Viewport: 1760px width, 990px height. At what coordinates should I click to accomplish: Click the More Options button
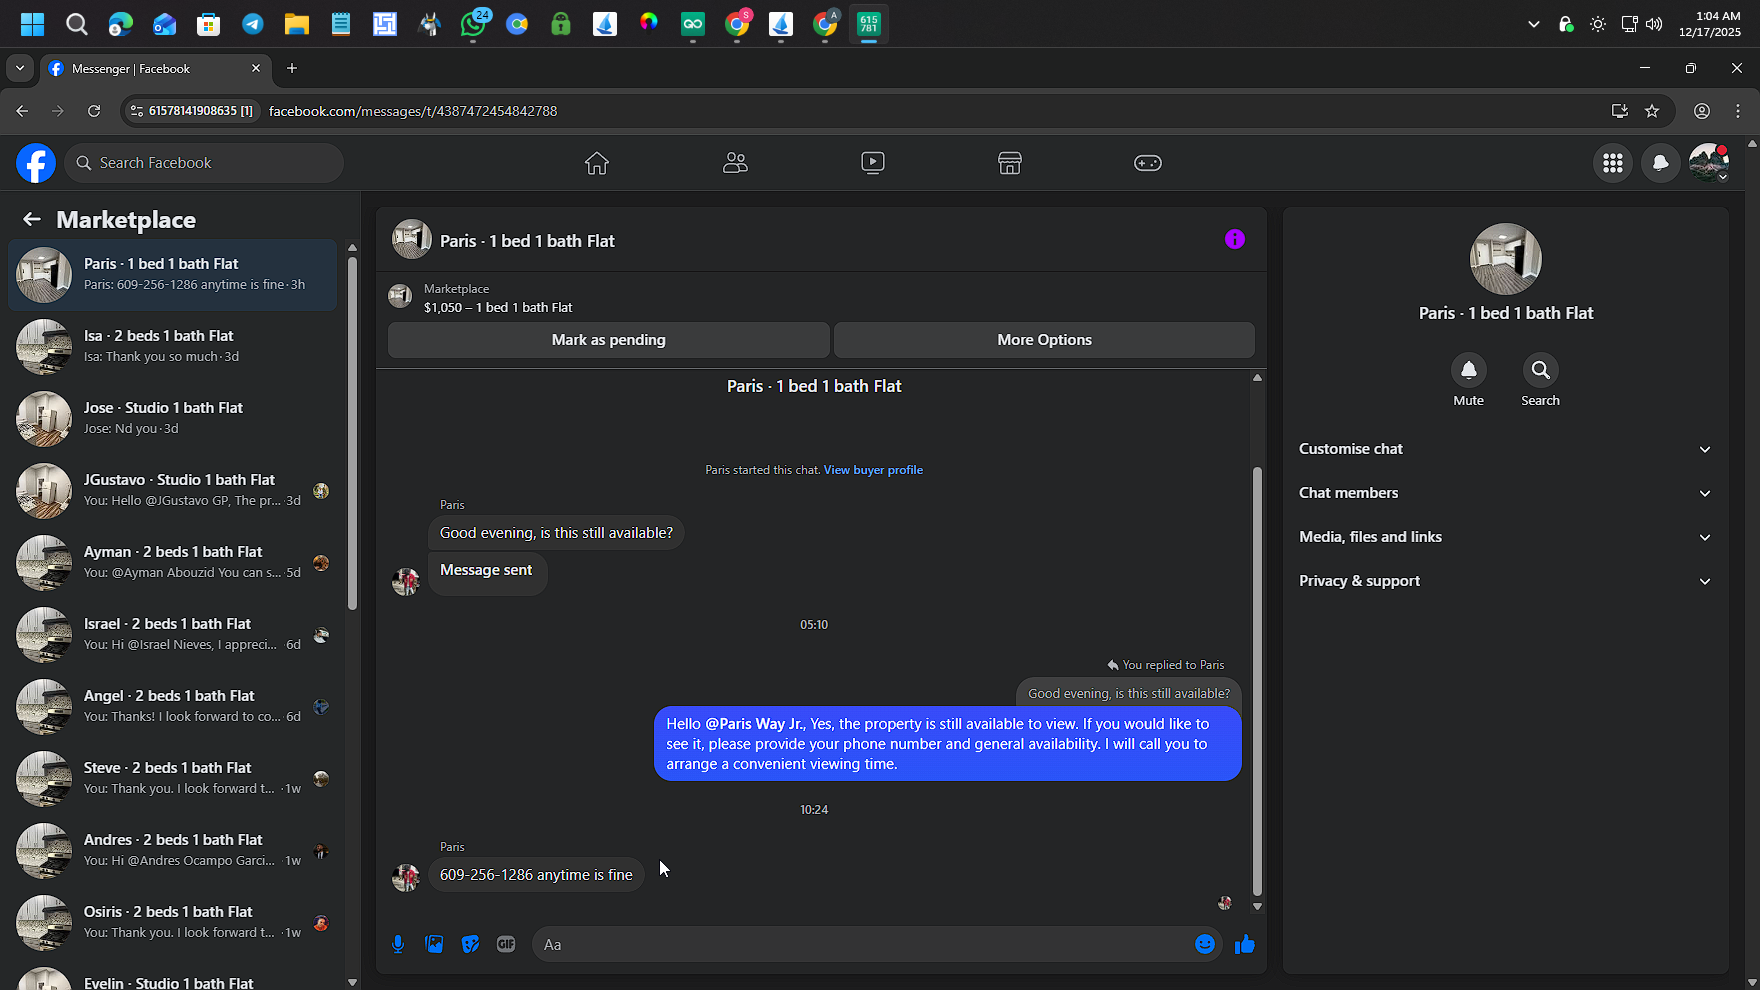(x=1044, y=340)
